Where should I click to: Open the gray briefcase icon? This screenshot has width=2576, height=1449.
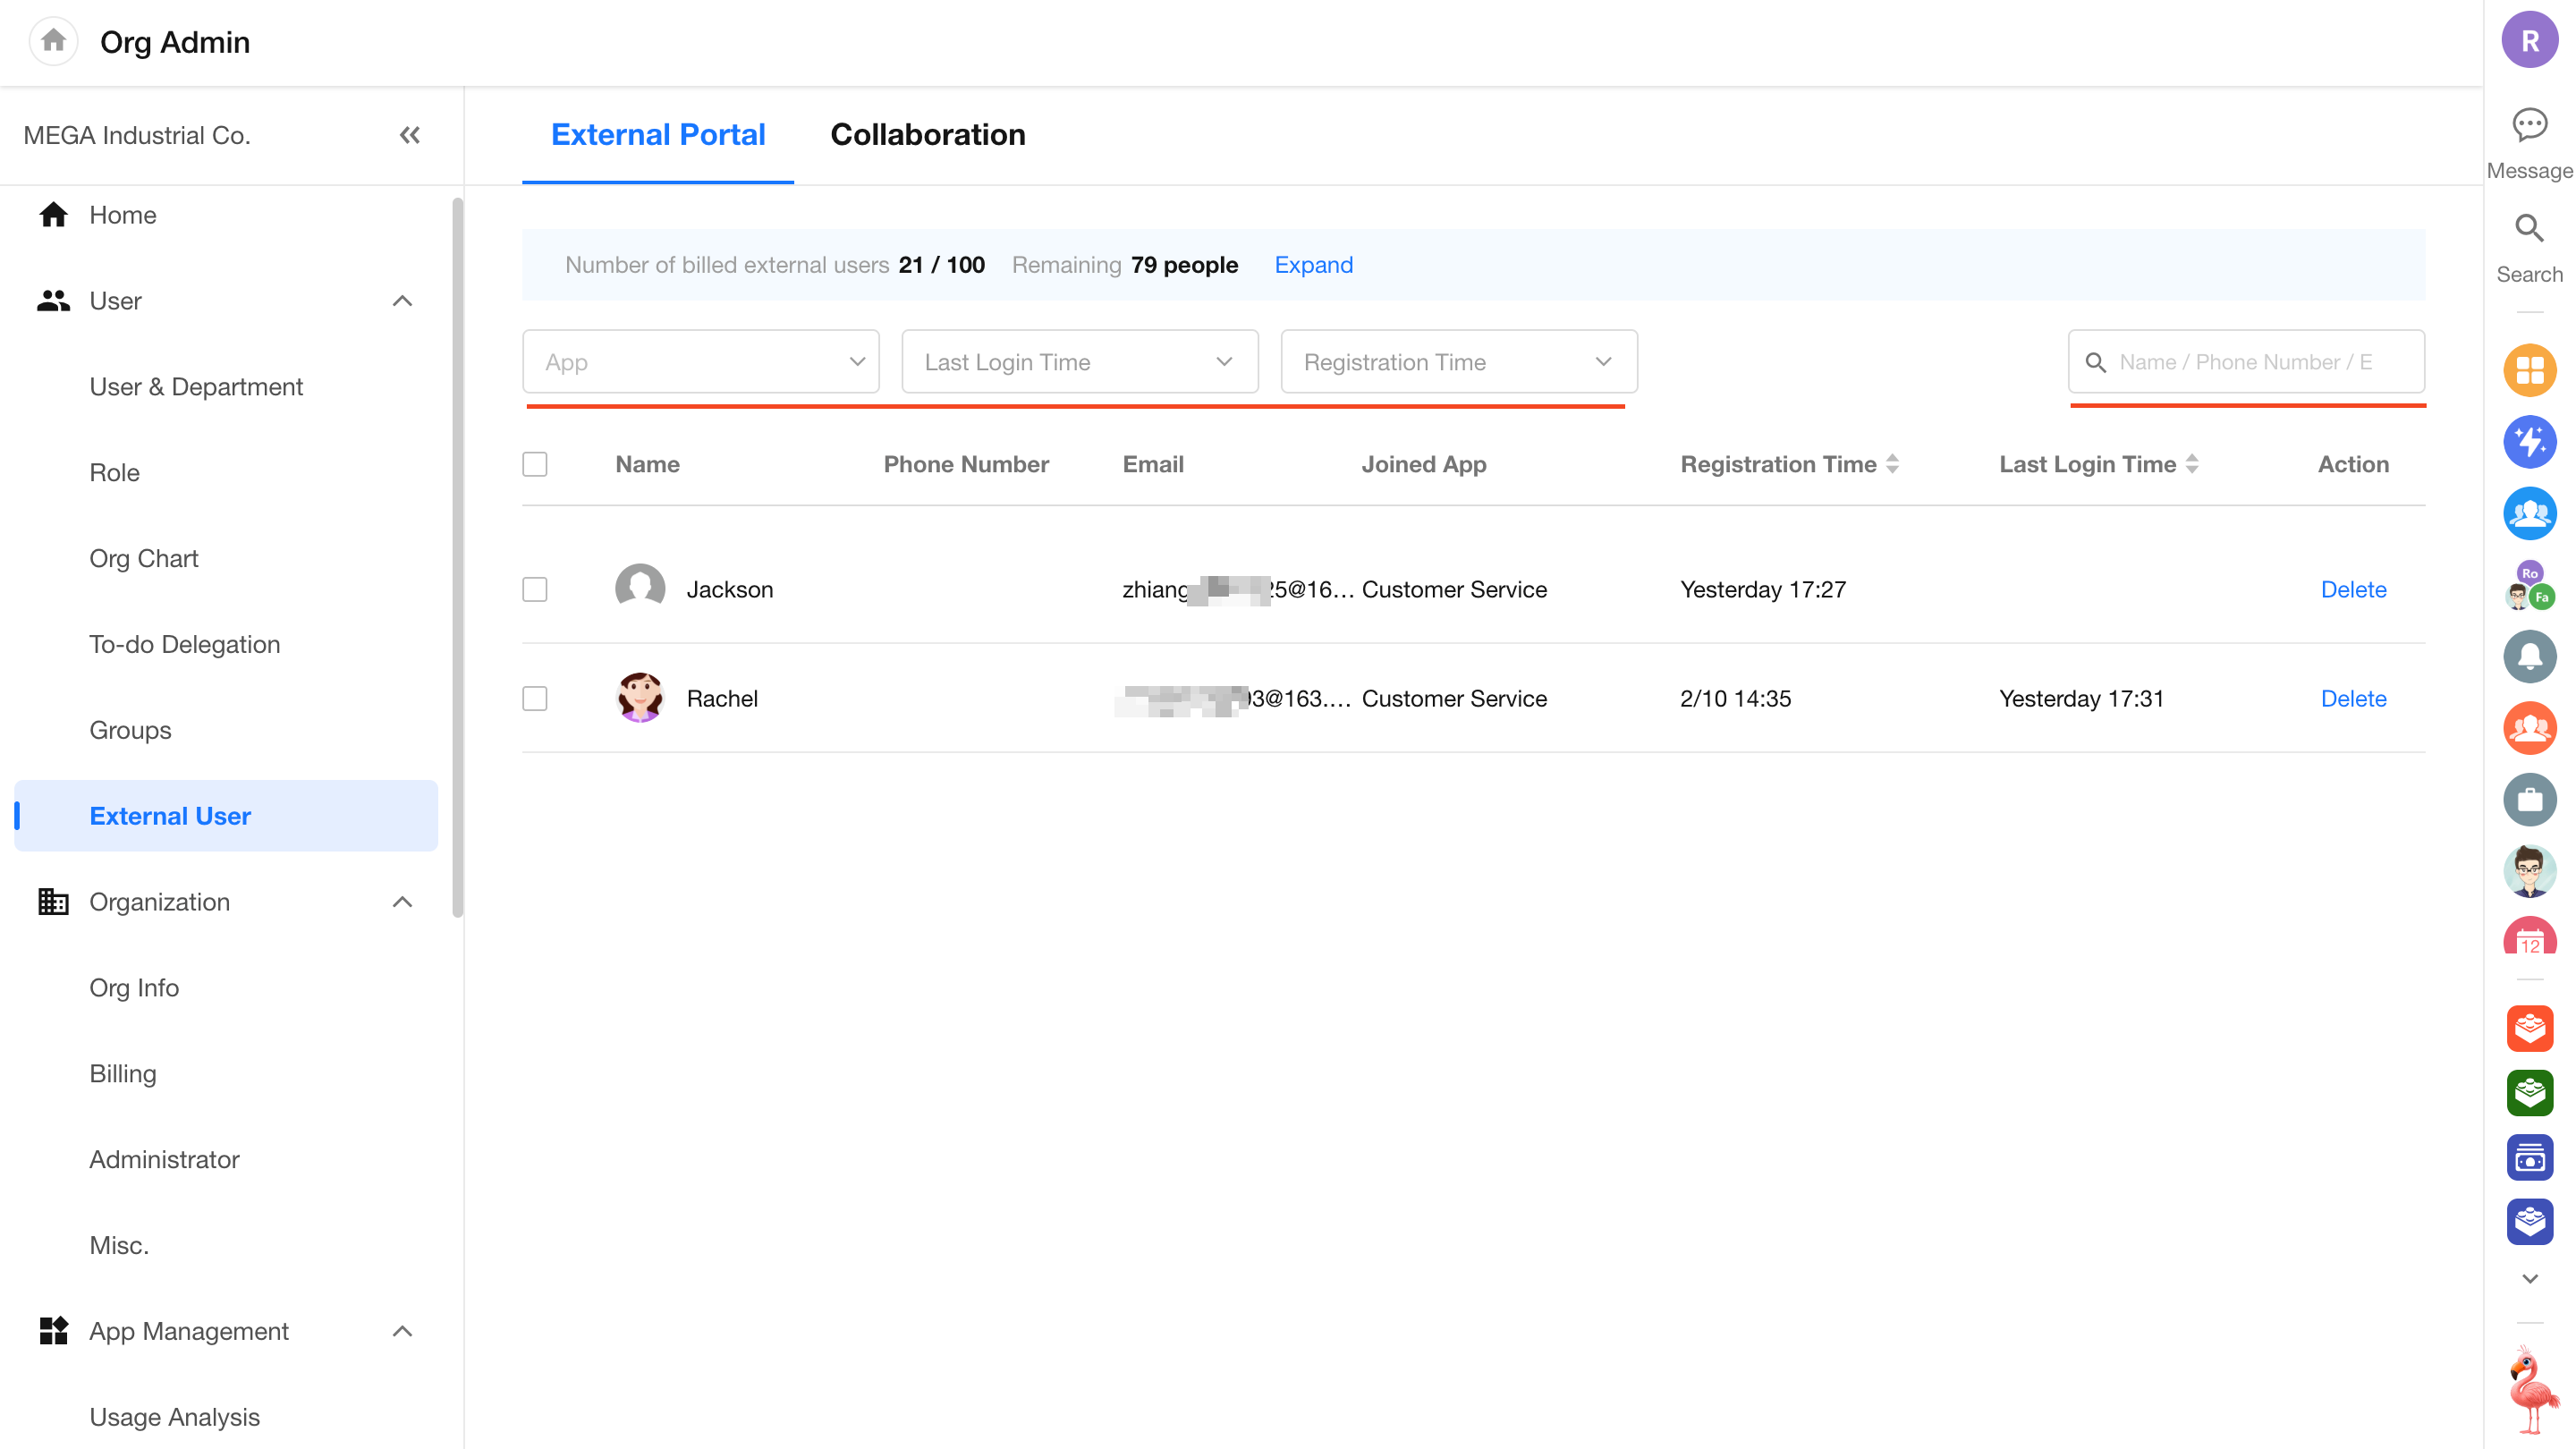coord(2529,800)
